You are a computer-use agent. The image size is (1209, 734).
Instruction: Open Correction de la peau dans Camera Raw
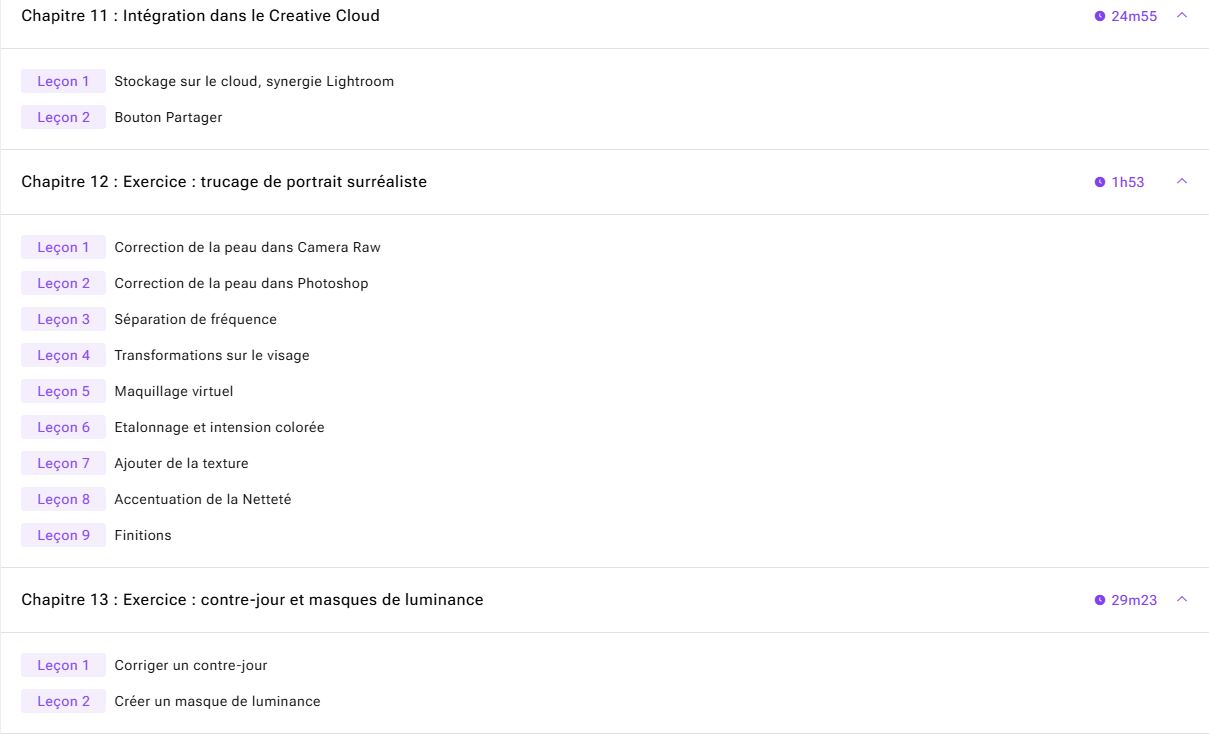pyautogui.click(x=247, y=247)
